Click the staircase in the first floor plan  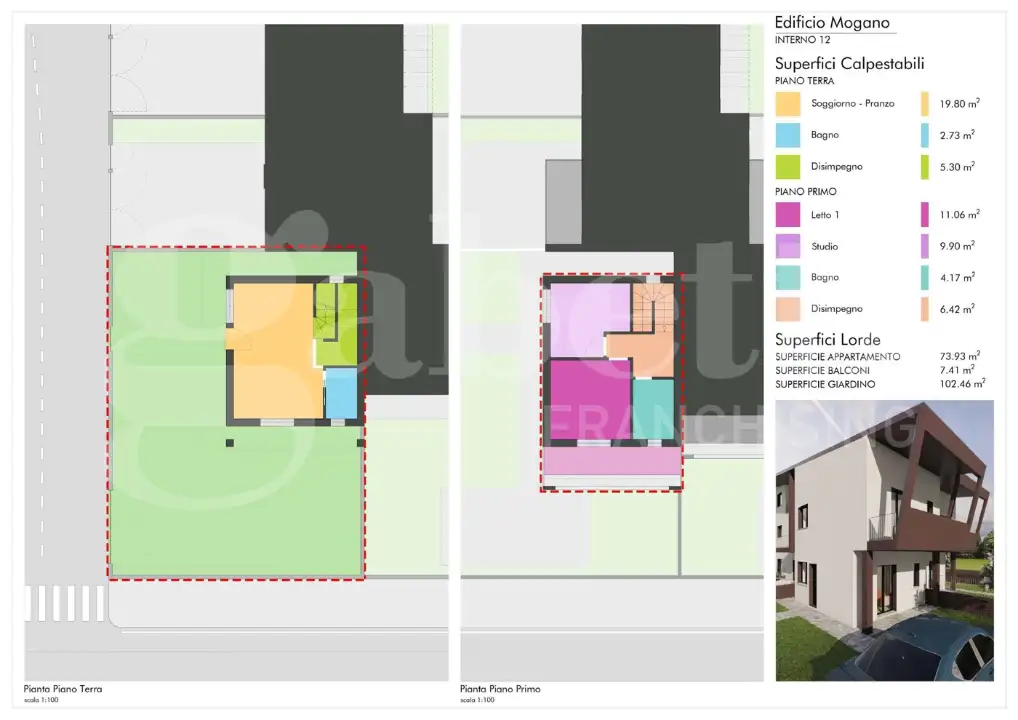pos(653,306)
